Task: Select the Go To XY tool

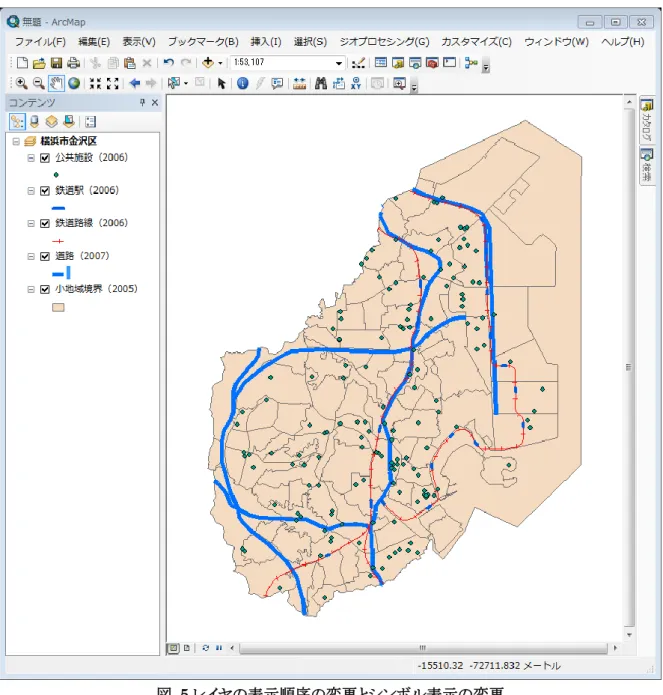Action: [356, 83]
